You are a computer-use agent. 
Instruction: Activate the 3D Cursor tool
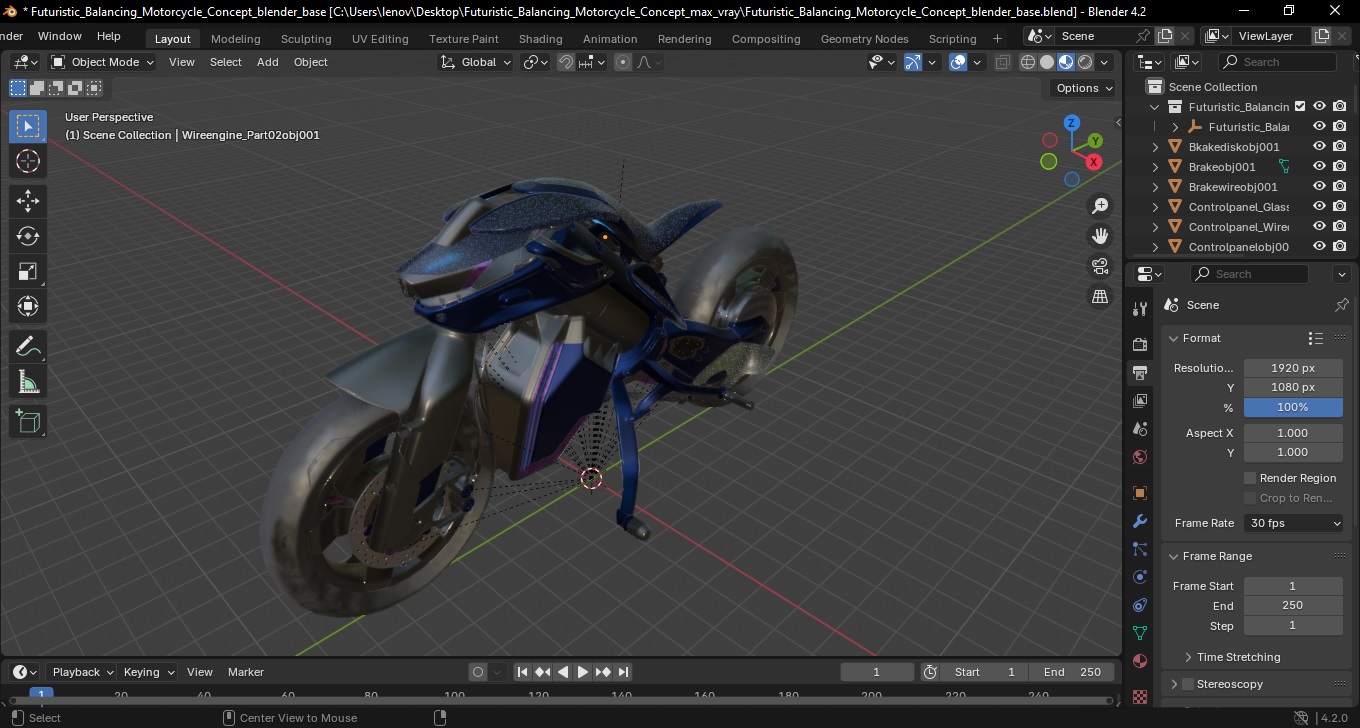(x=28, y=161)
